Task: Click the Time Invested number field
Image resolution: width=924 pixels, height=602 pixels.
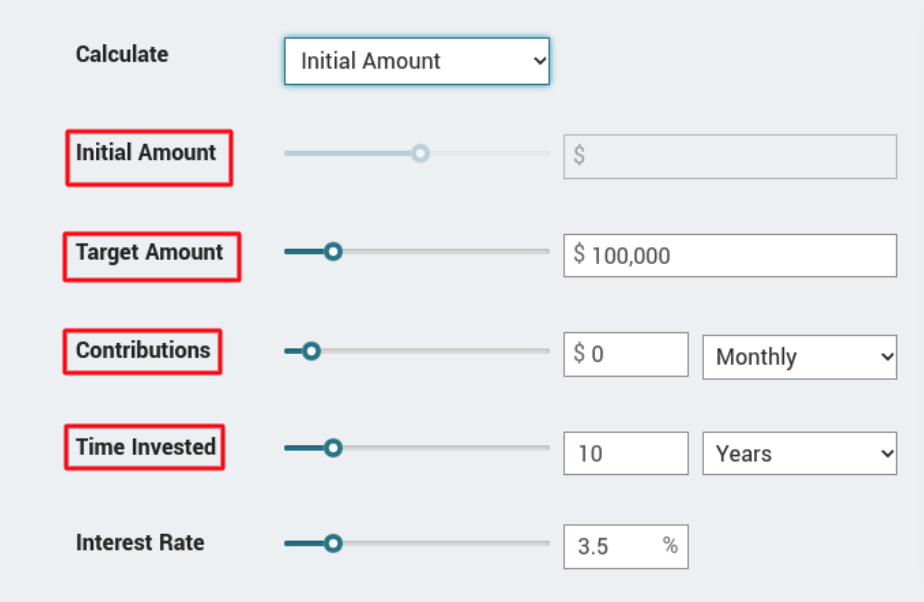Action: 625,454
